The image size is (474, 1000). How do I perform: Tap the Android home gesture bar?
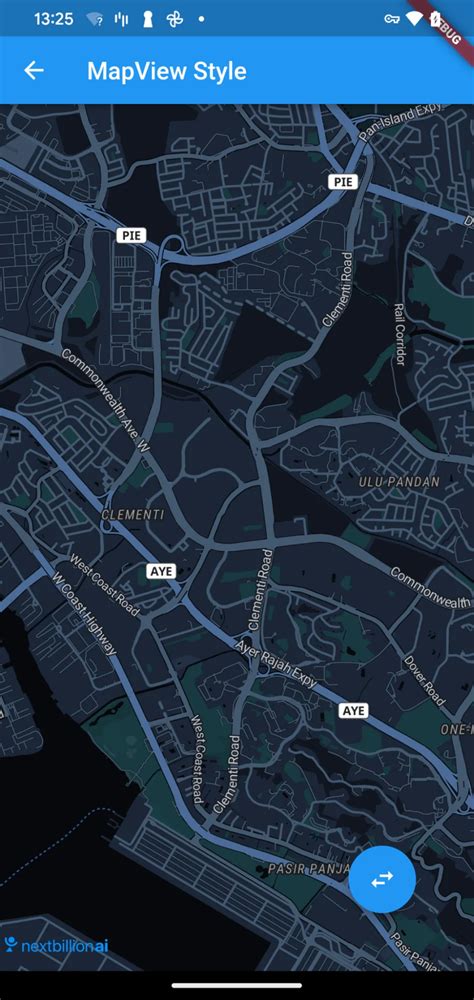(x=237, y=986)
